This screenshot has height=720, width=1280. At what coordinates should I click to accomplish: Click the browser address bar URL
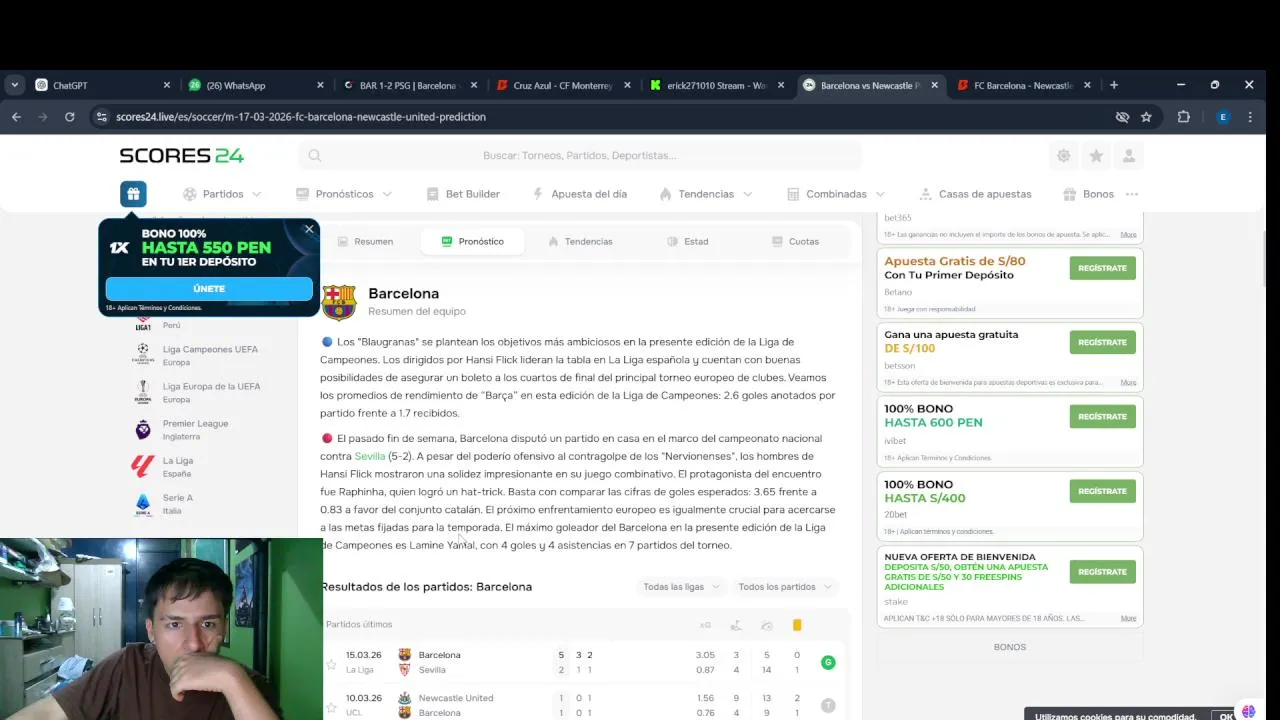(301, 117)
